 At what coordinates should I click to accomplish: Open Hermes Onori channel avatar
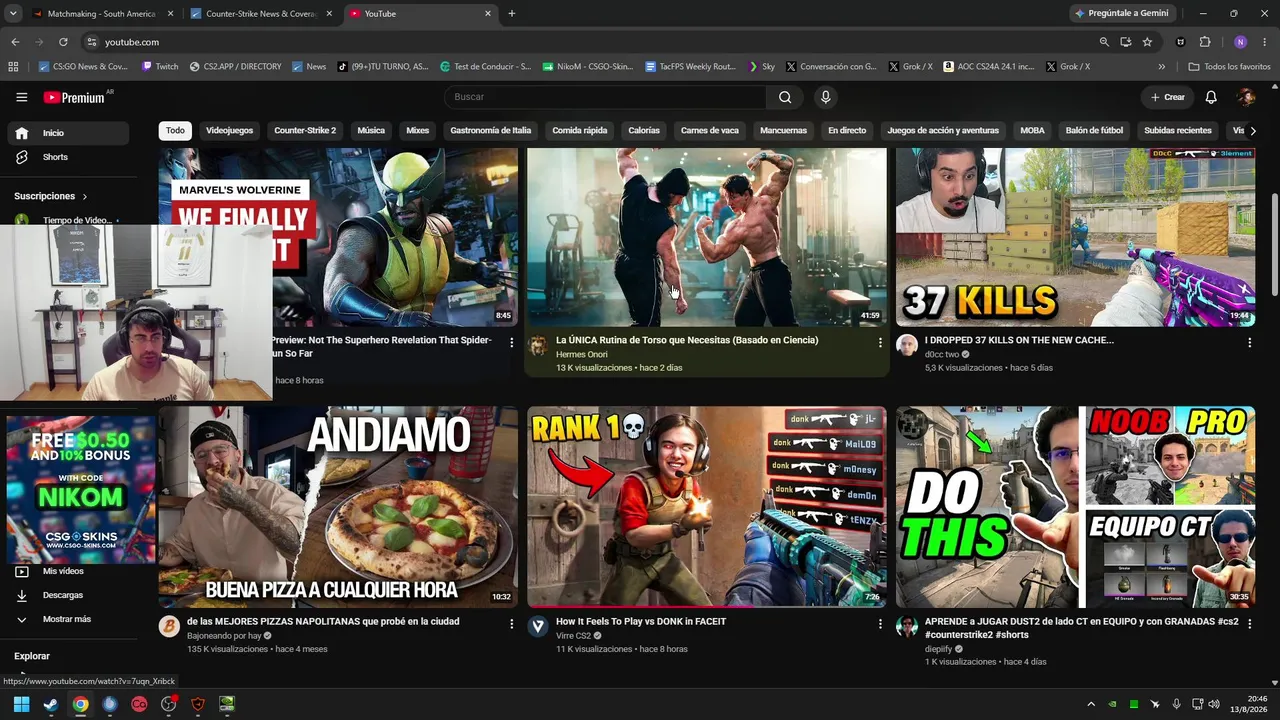coord(538,346)
